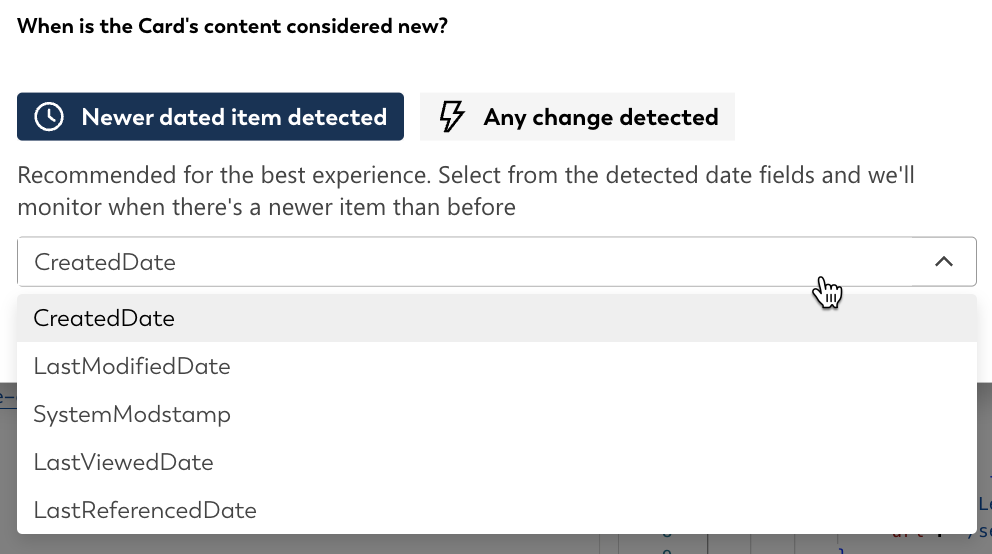
Task: Choose LastViewedDate from the options
Action: (497, 462)
